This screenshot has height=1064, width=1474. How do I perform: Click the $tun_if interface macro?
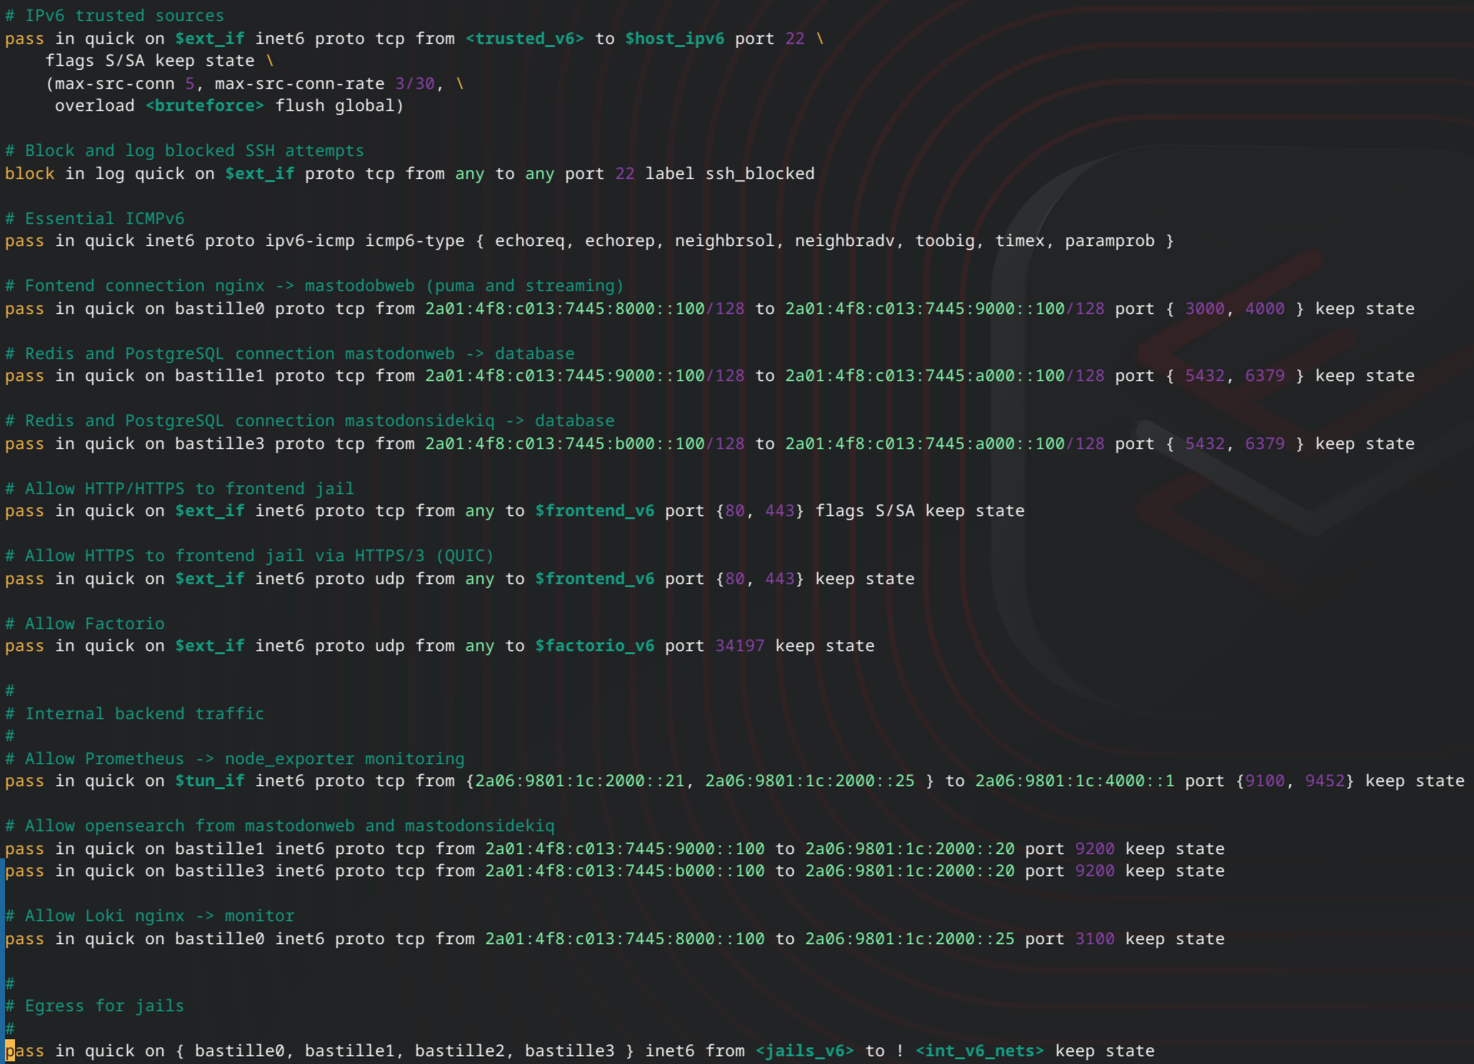pyautogui.click(x=209, y=781)
